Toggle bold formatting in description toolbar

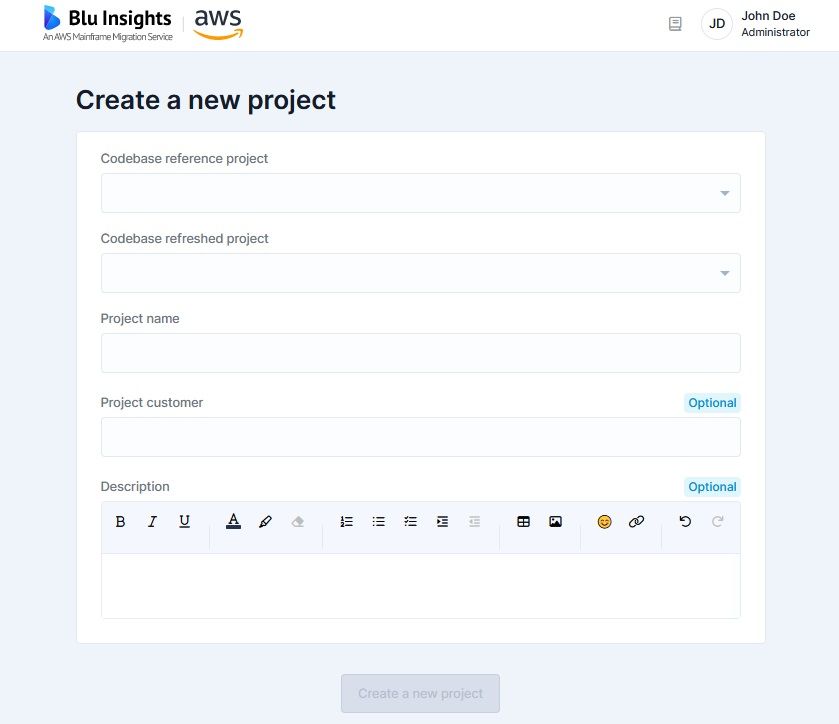pyautogui.click(x=120, y=521)
